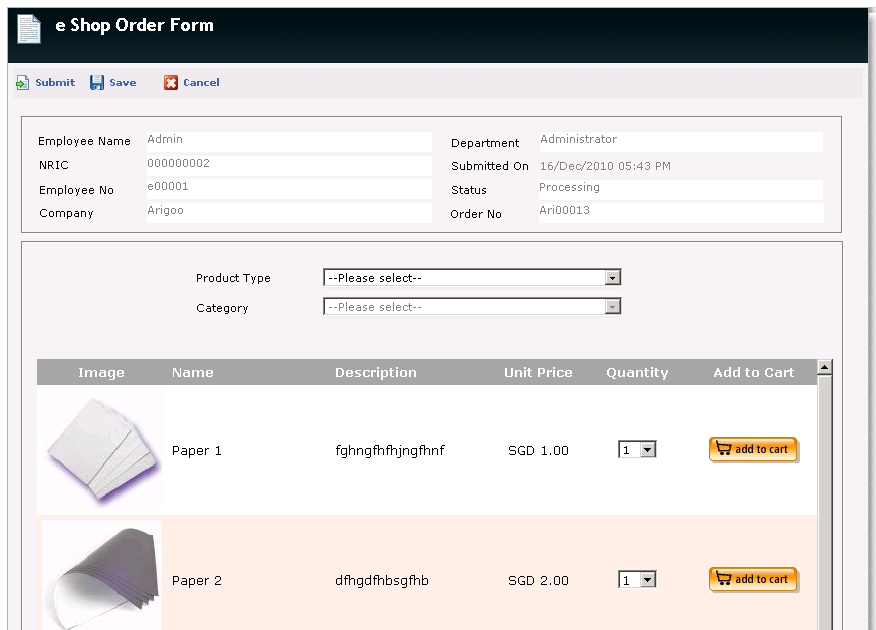Click the e Shop Order Form document icon
Image resolution: width=876 pixels, height=630 pixels.
(29, 28)
